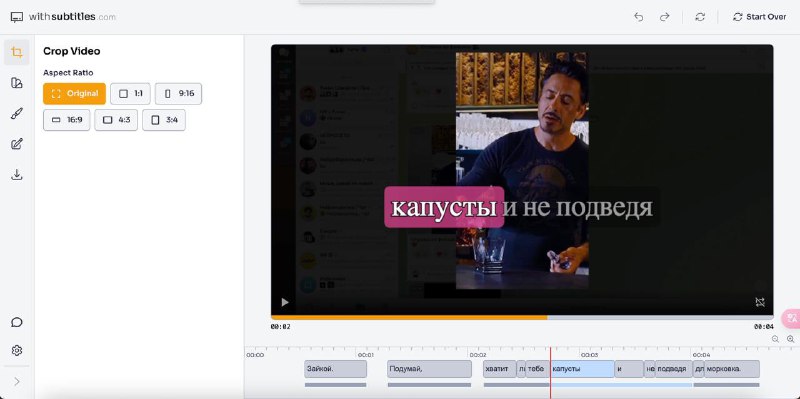Open the settings gear icon

coord(17,351)
